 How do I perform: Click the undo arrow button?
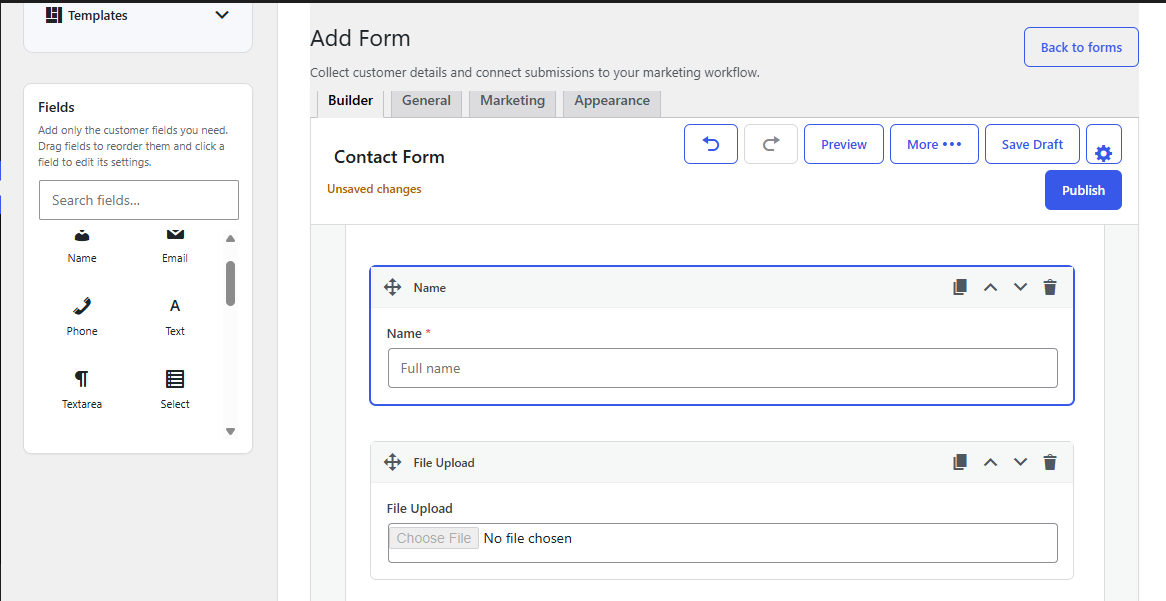click(711, 144)
